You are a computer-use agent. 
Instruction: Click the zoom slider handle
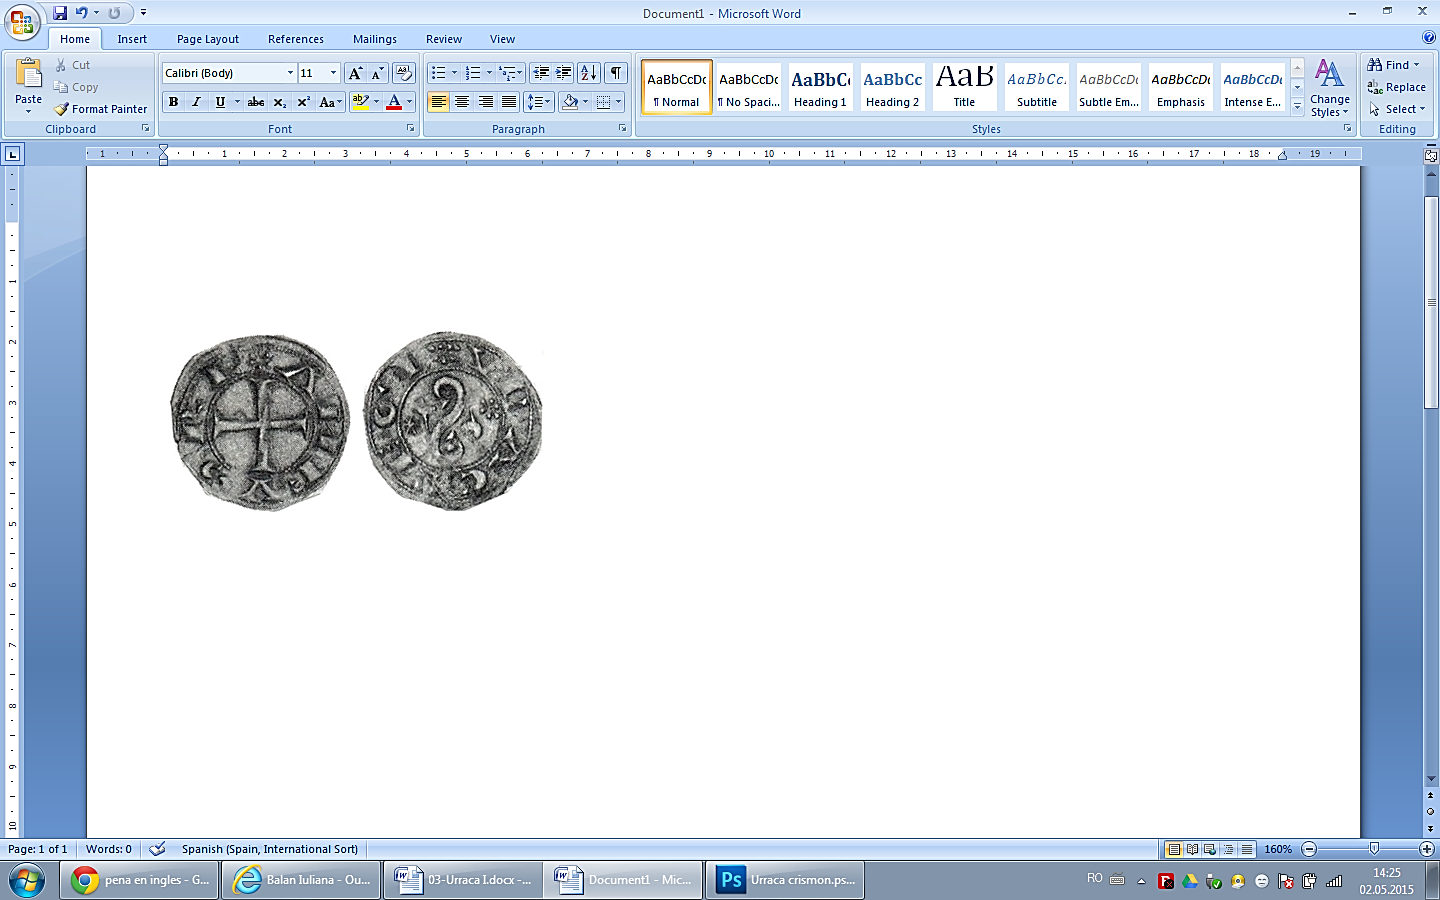1374,849
